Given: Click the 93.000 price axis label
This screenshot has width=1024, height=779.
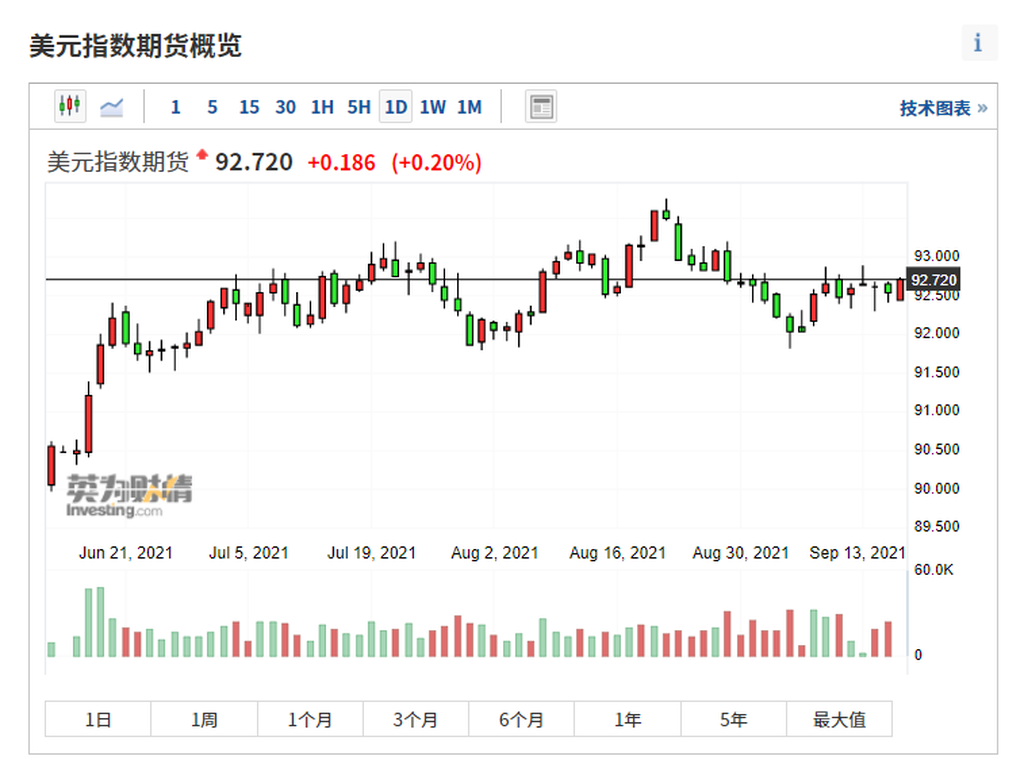Looking at the screenshot, I should pos(936,256).
